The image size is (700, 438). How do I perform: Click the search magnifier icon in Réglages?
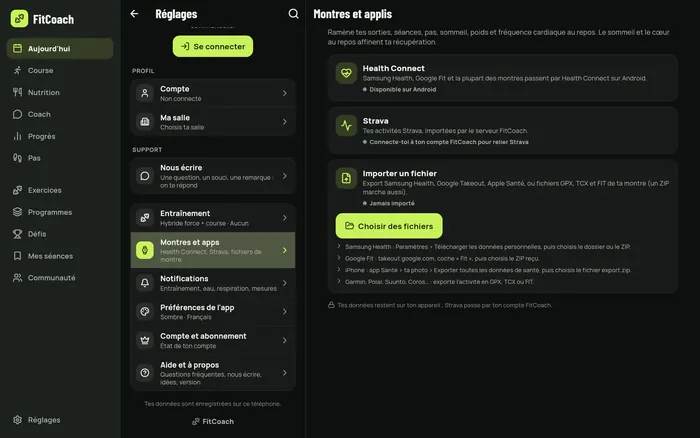coord(293,14)
